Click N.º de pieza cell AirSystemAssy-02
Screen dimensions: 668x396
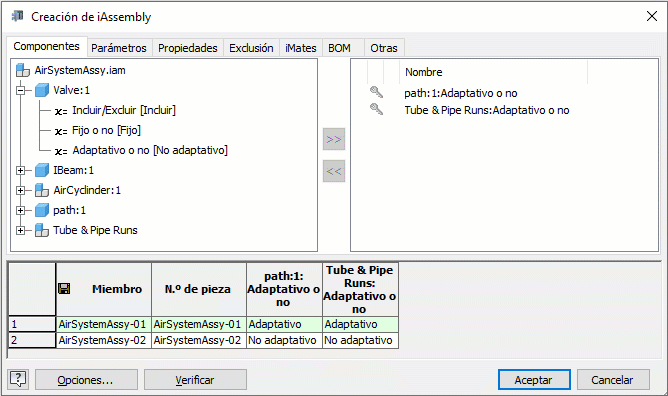[199, 340]
